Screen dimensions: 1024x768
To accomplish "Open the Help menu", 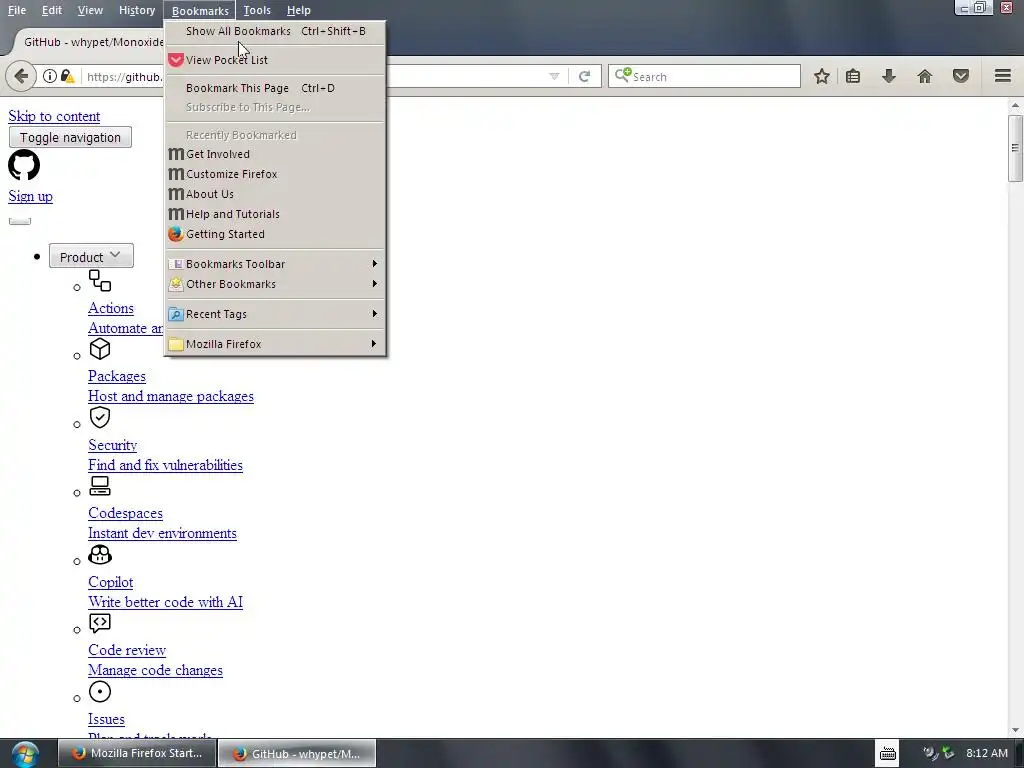I will pyautogui.click(x=298, y=10).
